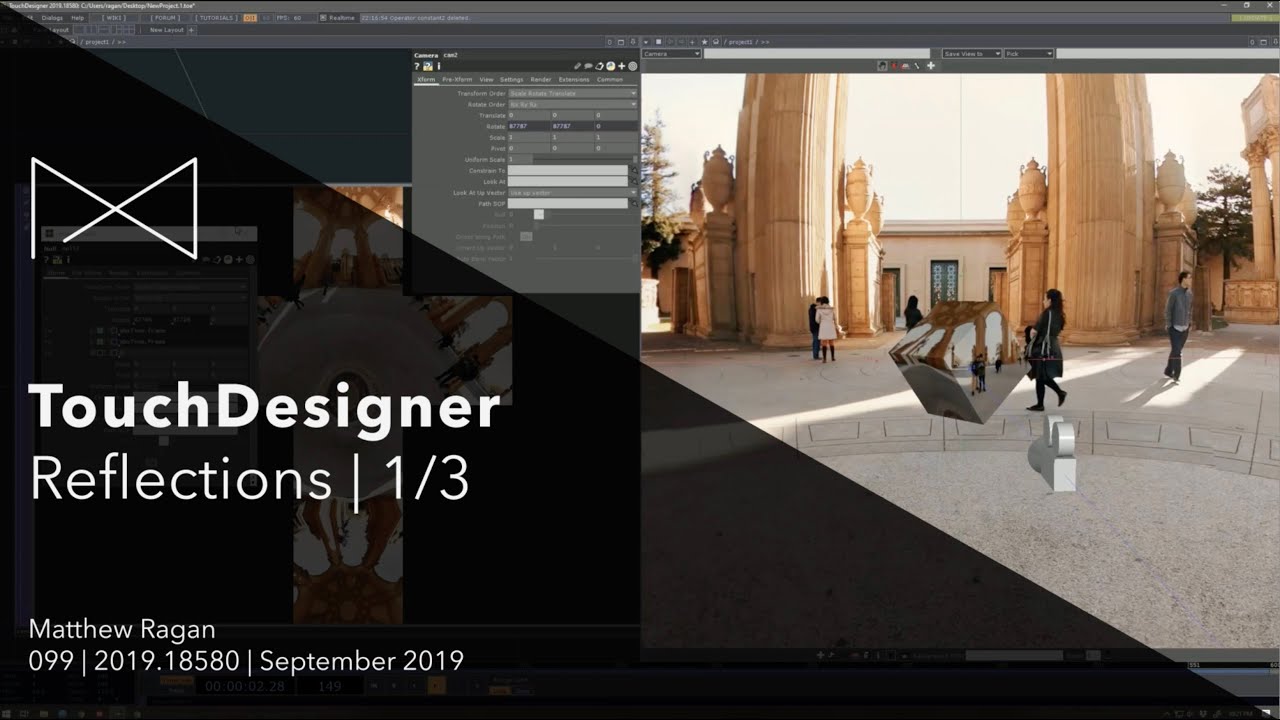Click the first Rotate value field
The width and height of the screenshot is (1280, 720).
tap(529, 126)
